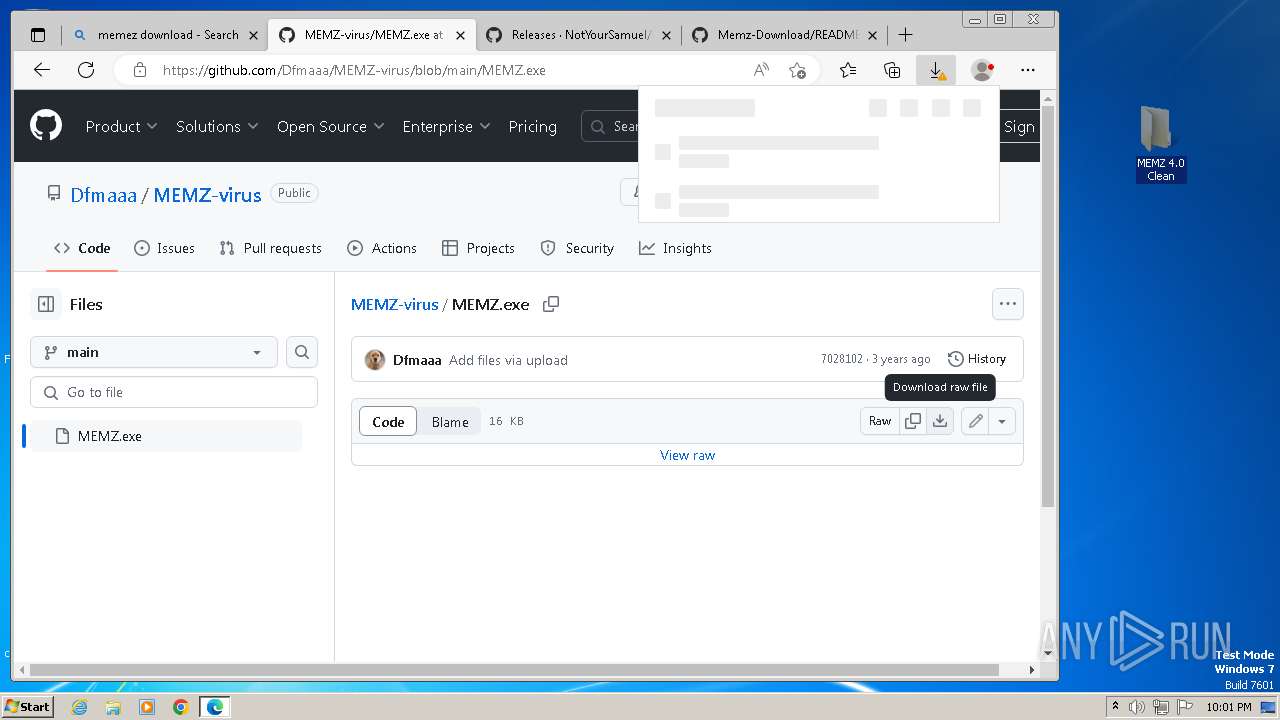Click the View raw link
Image resolution: width=1280 pixels, height=720 pixels.
687,455
